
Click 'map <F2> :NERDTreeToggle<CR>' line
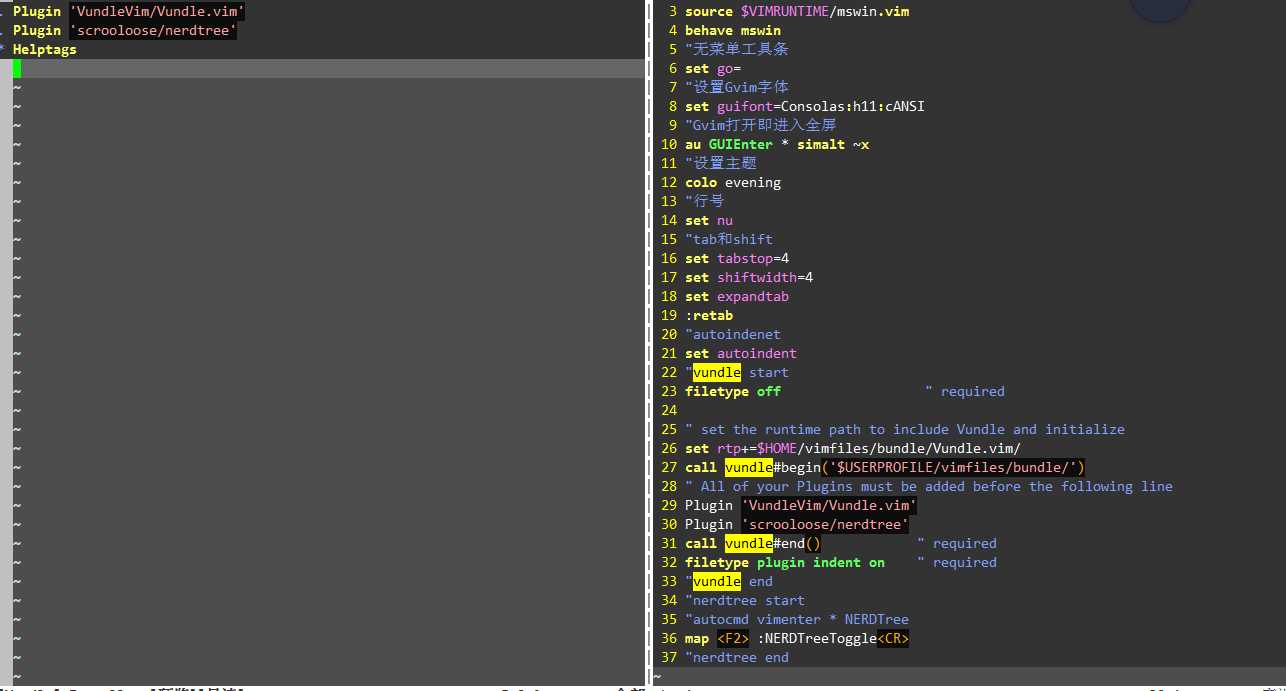click(797, 638)
